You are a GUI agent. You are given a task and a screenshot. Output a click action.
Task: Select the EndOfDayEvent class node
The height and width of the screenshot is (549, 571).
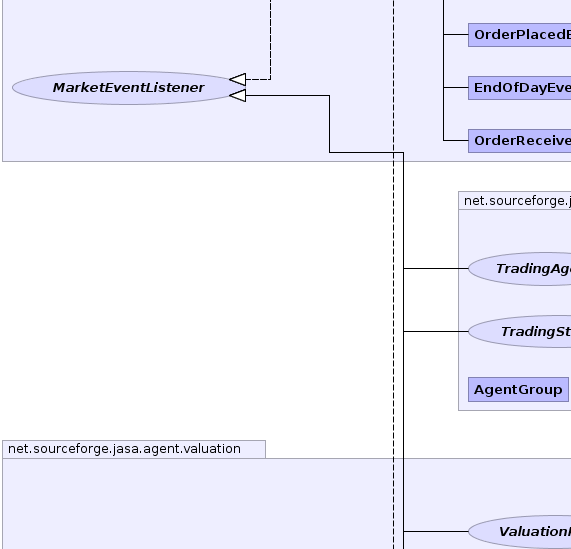pos(519,88)
